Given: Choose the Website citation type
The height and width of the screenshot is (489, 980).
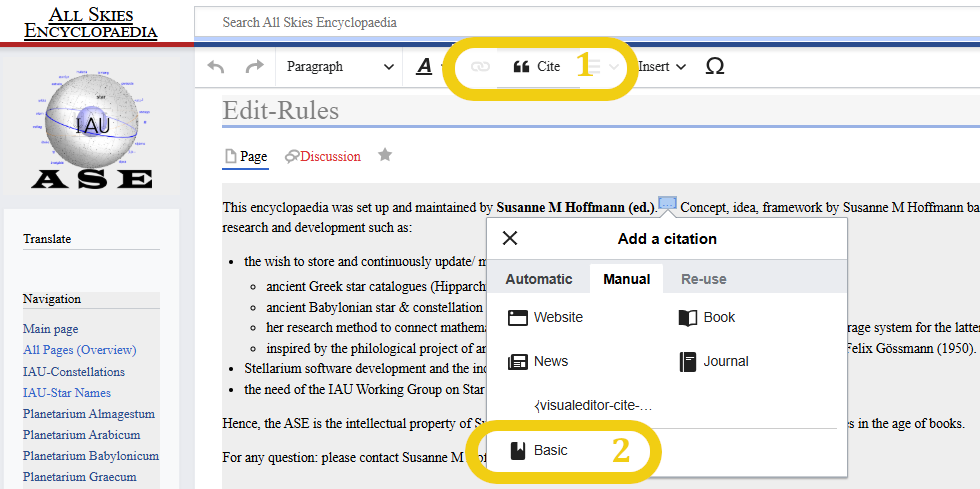Looking at the screenshot, I should click(545, 317).
